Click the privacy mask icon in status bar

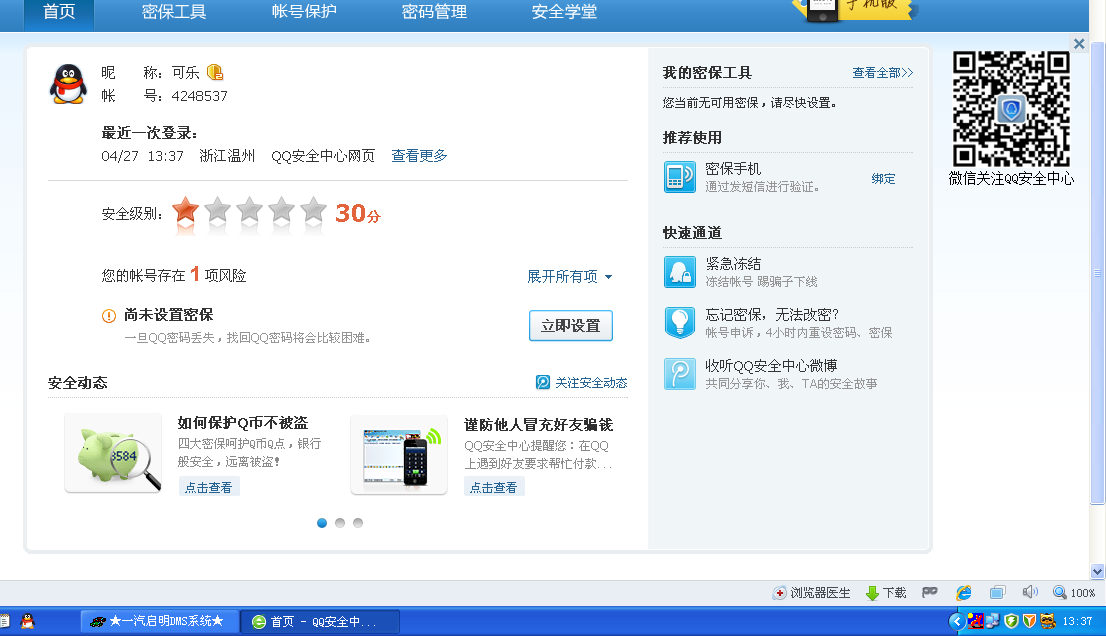click(x=930, y=592)
